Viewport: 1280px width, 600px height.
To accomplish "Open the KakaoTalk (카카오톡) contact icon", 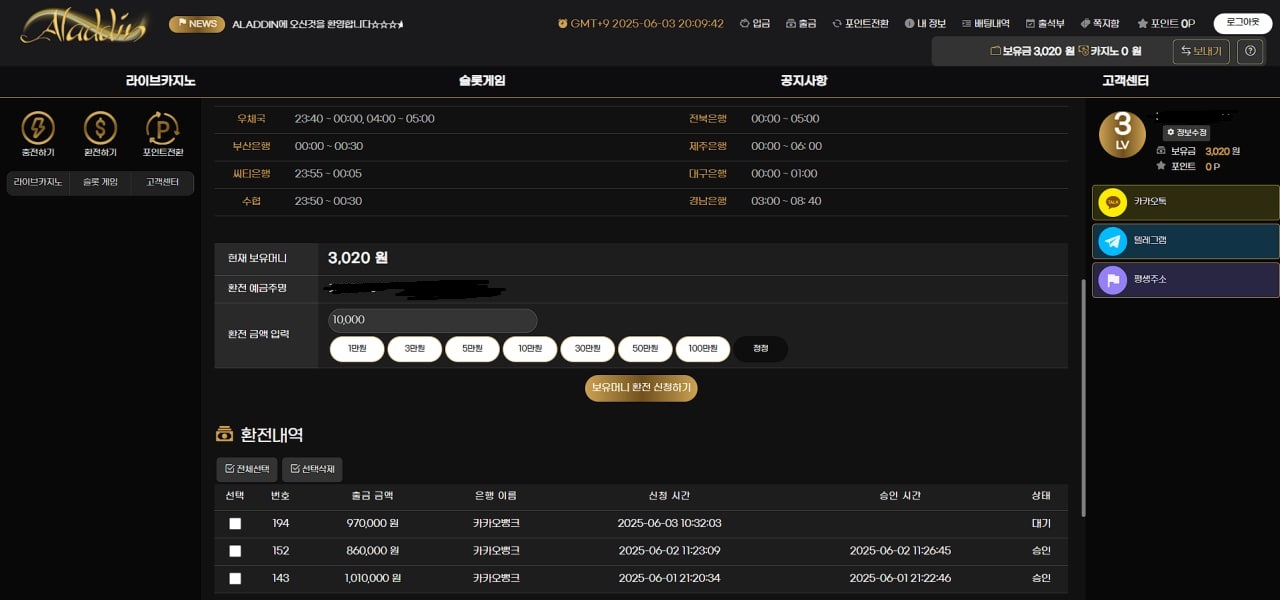I will (x=1112, y=202).
